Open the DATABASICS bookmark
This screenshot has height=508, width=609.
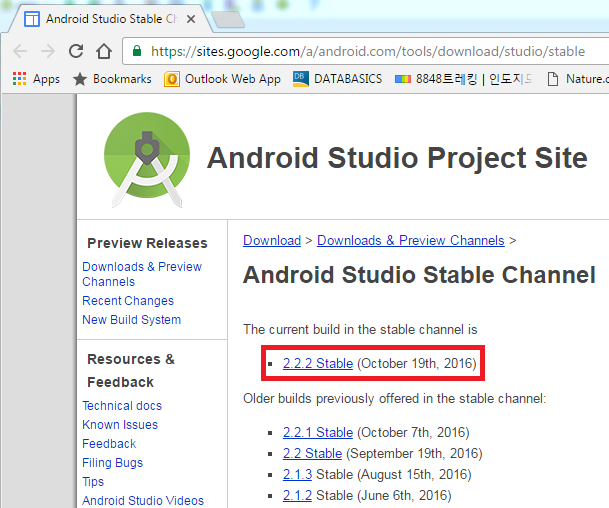pyautogui.click(x=338, y=79)
